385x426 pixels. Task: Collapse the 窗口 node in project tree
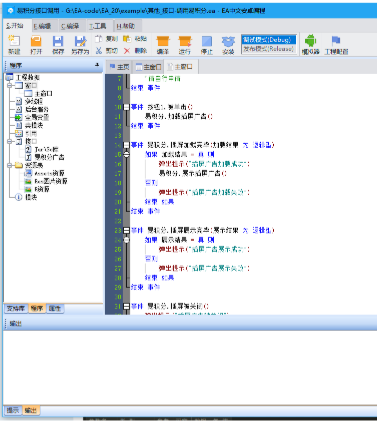pos(10,86)
